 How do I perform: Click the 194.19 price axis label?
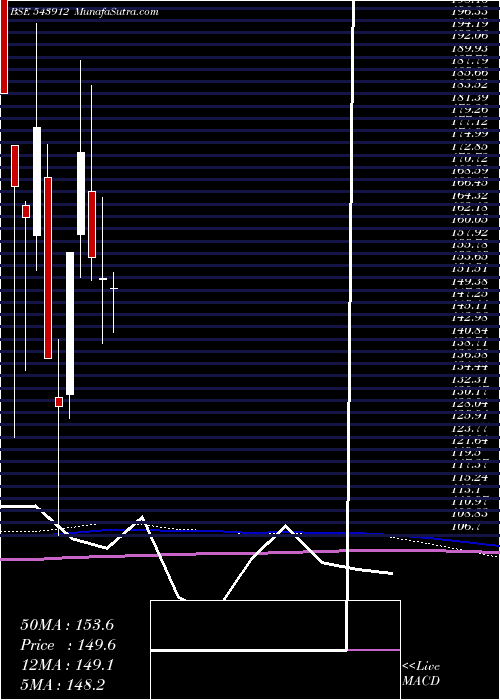(469, 24)
